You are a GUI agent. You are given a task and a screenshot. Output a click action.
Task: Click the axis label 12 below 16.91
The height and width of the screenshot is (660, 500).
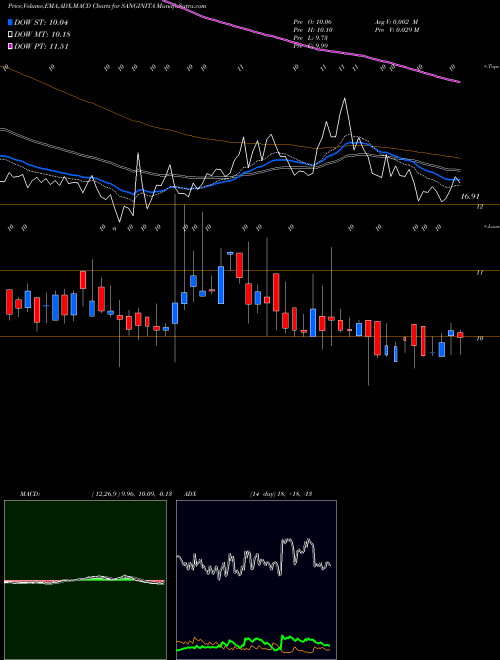click(479, 207)
